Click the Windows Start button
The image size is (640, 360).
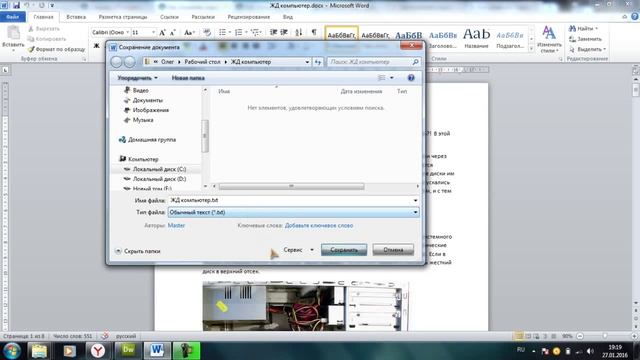(x=11, y=351)
